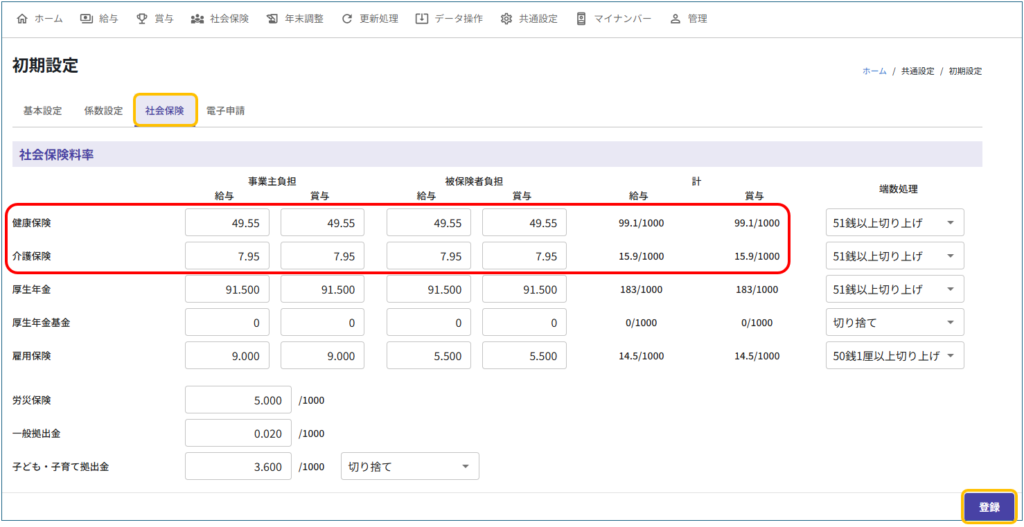1024x527 pixels.
Task: Open the 管理 user icon menu
Action: (x=675, y=19)
